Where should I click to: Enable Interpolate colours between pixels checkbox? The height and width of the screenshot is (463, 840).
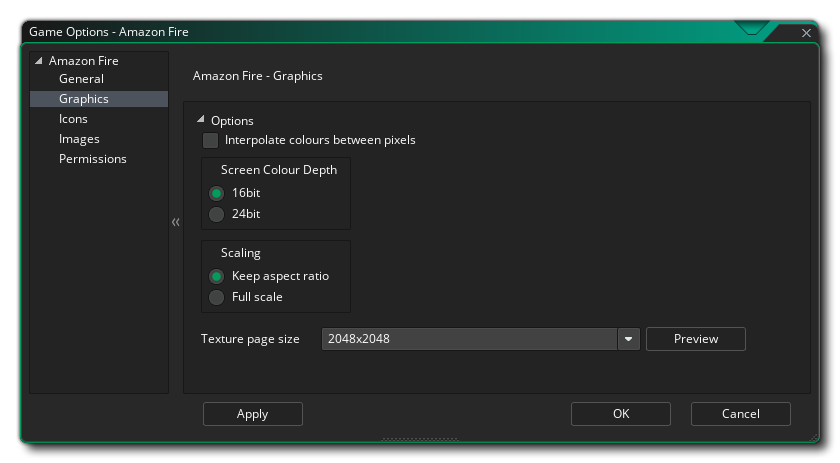tap(210, 140)
